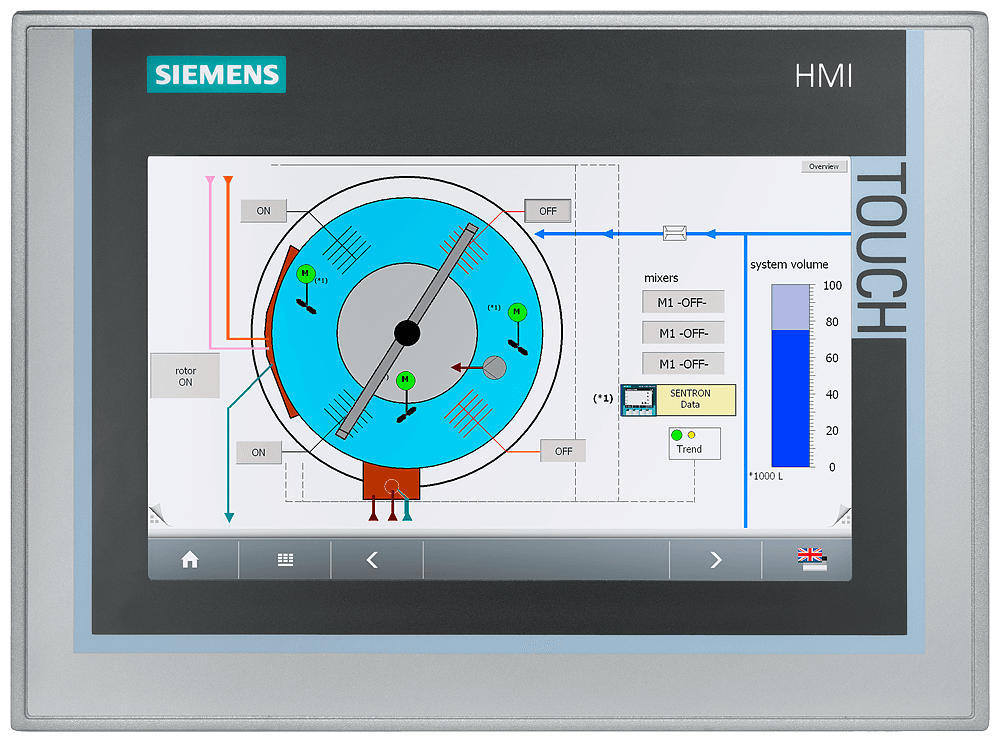Viewport: 1000px width, 742px height.
Task: Toggle the first M1 -OFF- mixer
Action: coord(683,301)
